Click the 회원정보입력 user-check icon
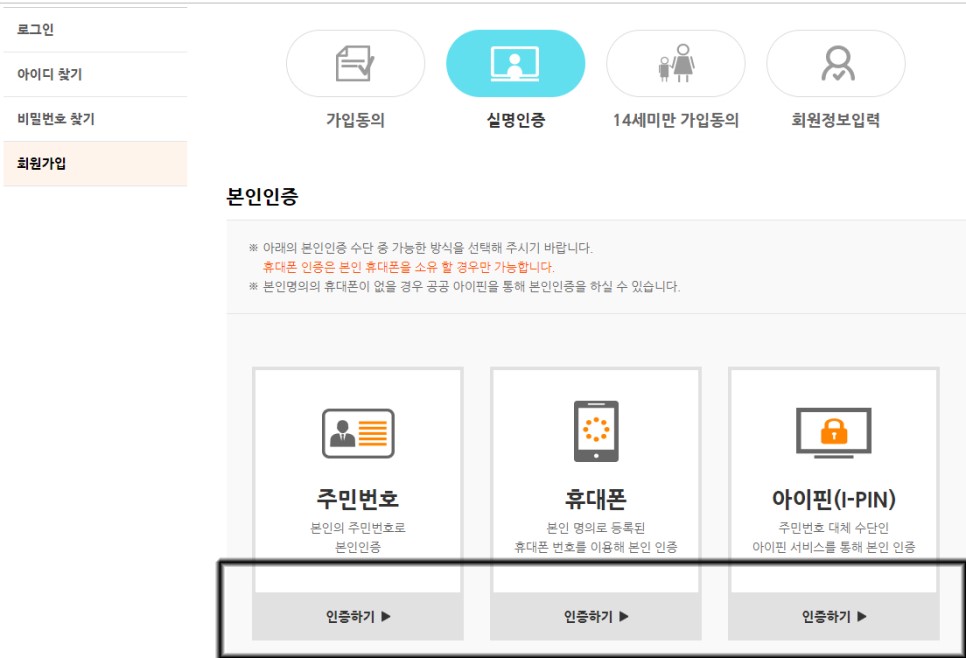 (836, 63)
